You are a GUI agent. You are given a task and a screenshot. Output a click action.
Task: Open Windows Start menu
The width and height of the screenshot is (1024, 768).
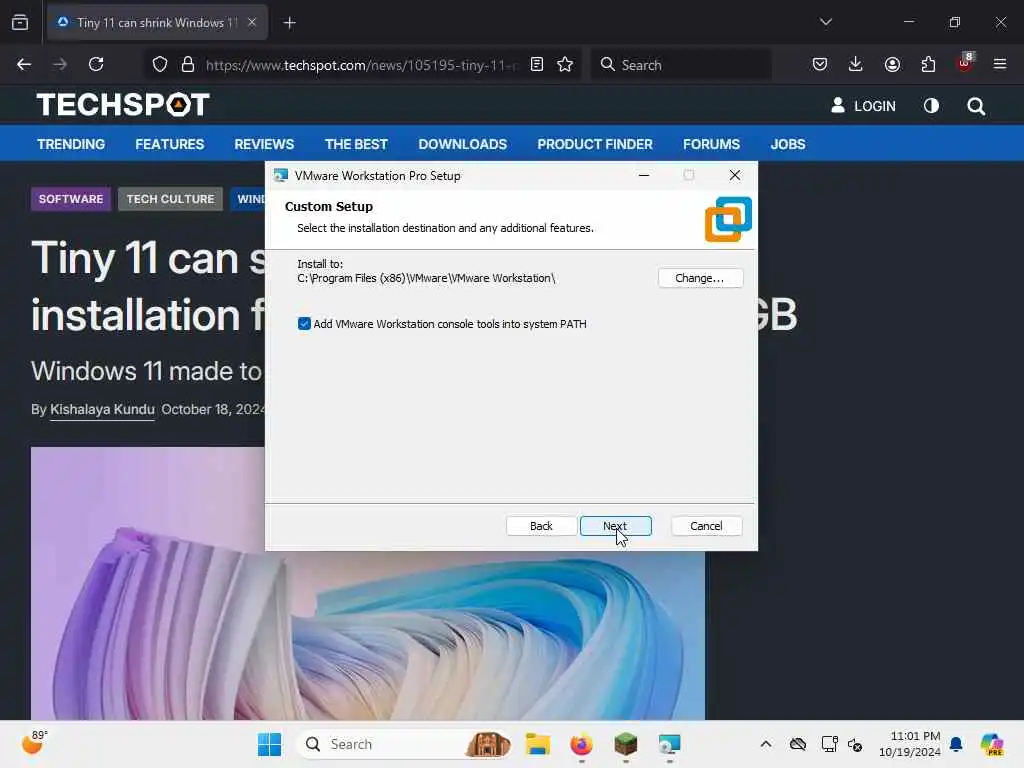[269, 744]
